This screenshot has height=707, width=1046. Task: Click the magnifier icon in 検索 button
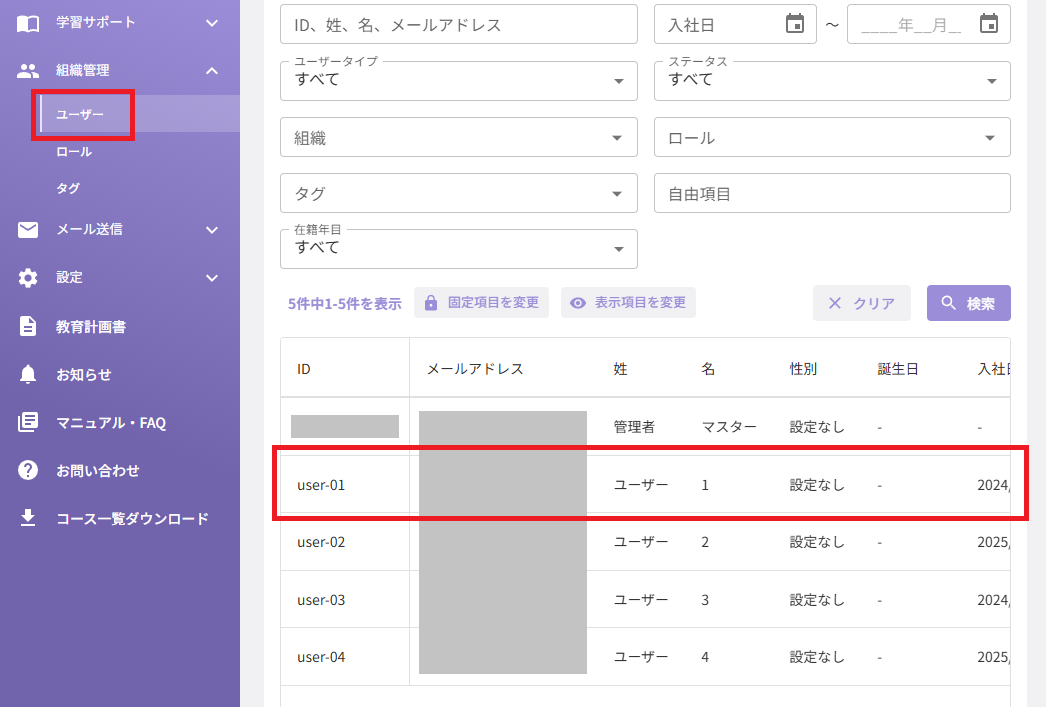(948, 303)
